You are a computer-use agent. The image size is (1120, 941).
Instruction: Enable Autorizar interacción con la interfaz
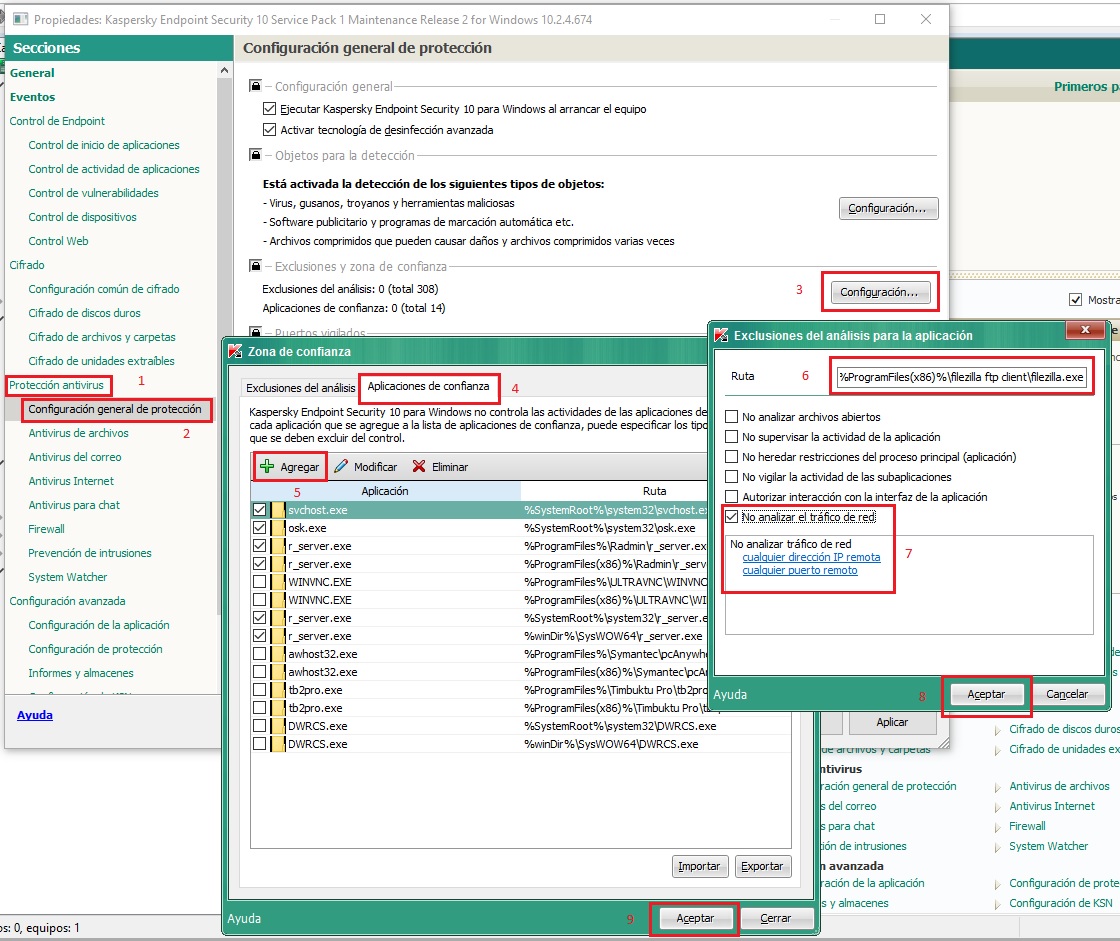[731, 497]
